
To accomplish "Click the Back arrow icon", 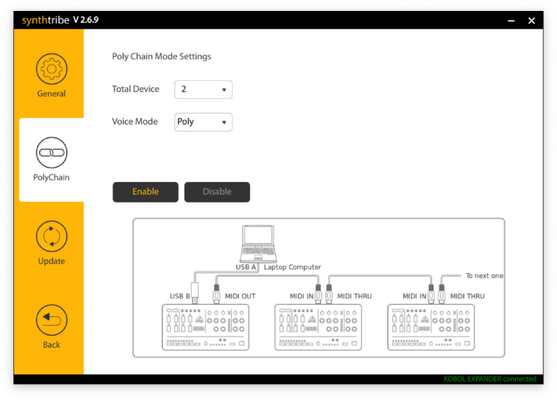I will pyautogui.click(x=52, y=320).
